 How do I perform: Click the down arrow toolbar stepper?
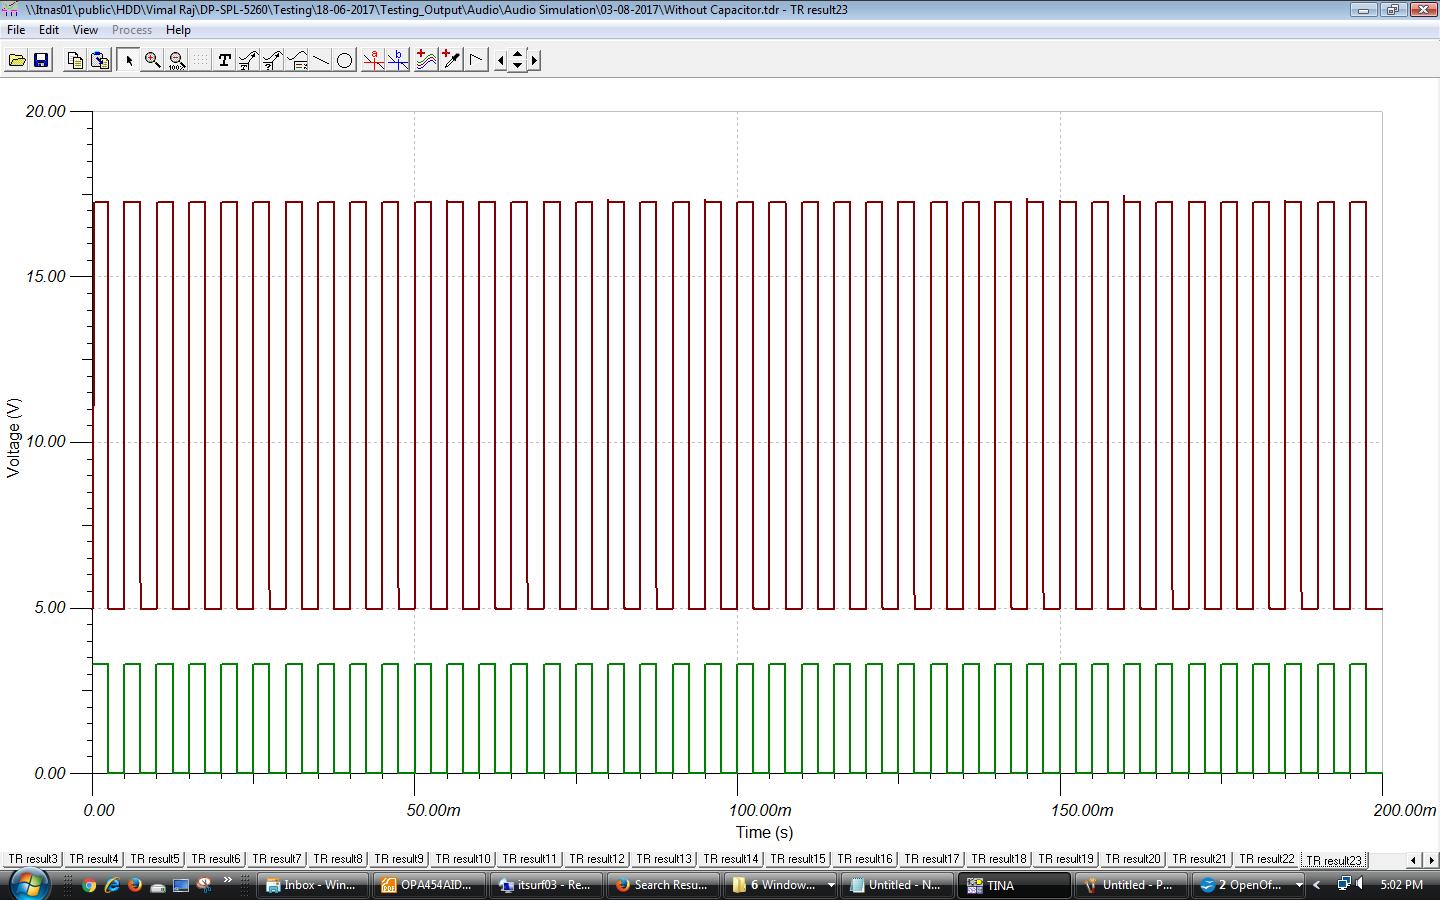click(517, 66)
